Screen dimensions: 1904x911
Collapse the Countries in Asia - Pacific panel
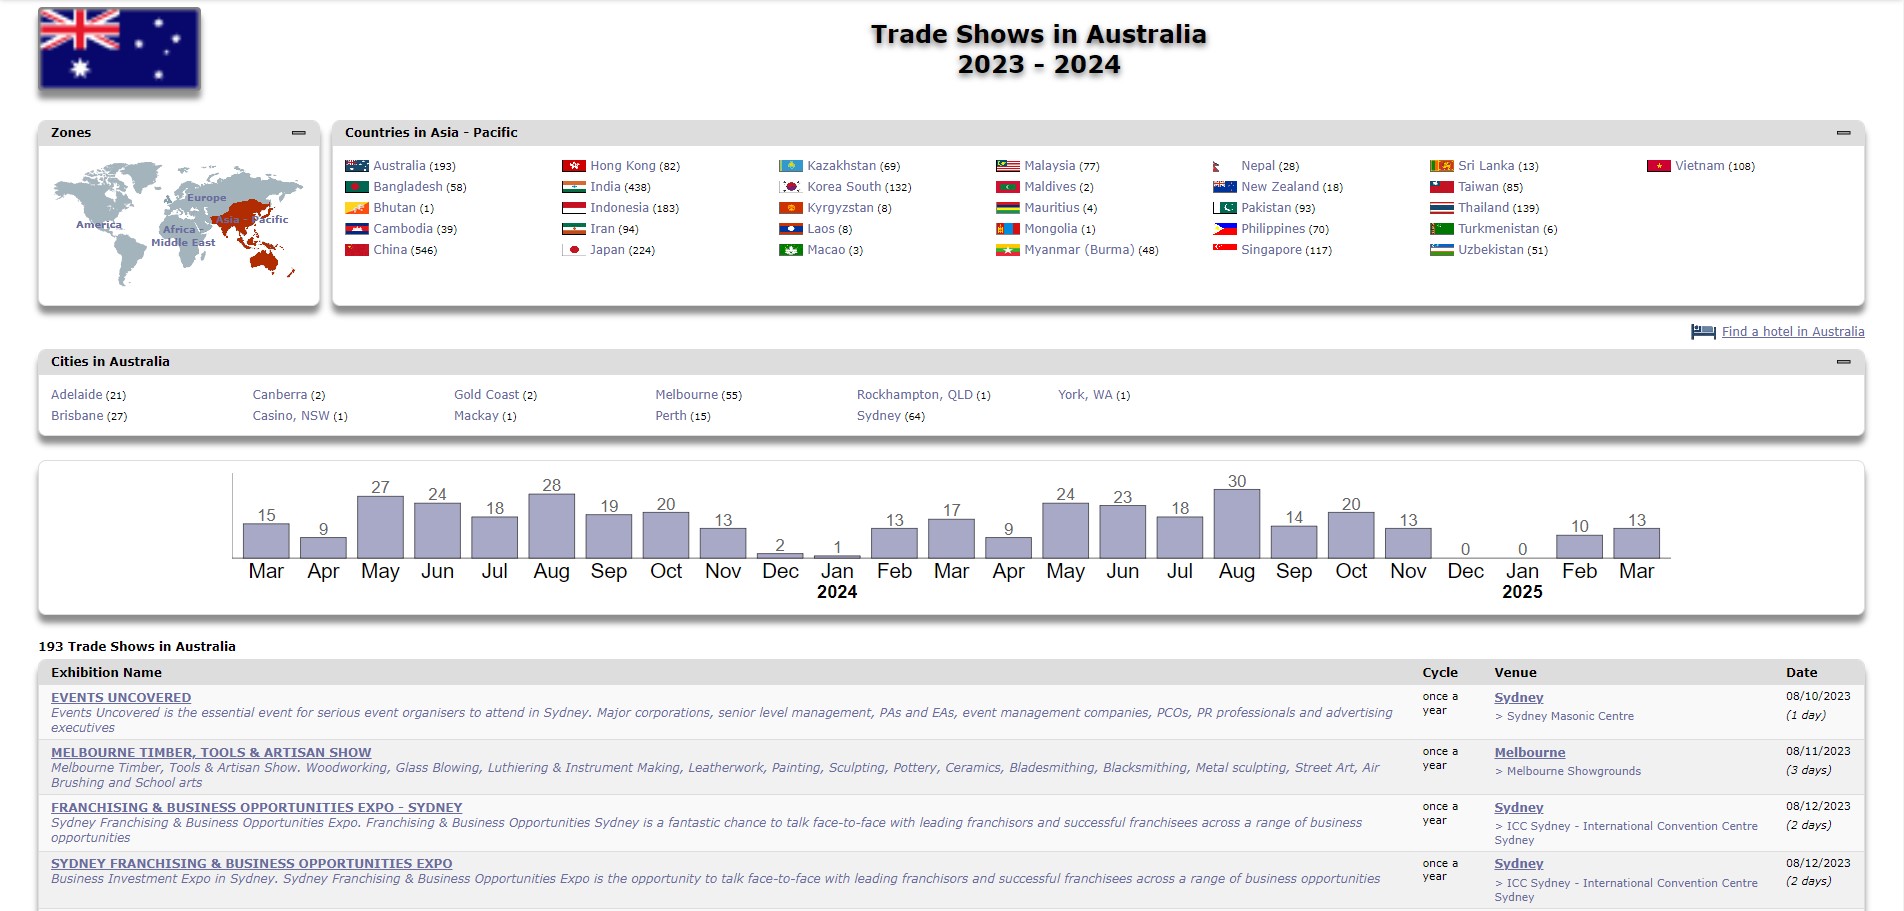[x=1843, y=133]
